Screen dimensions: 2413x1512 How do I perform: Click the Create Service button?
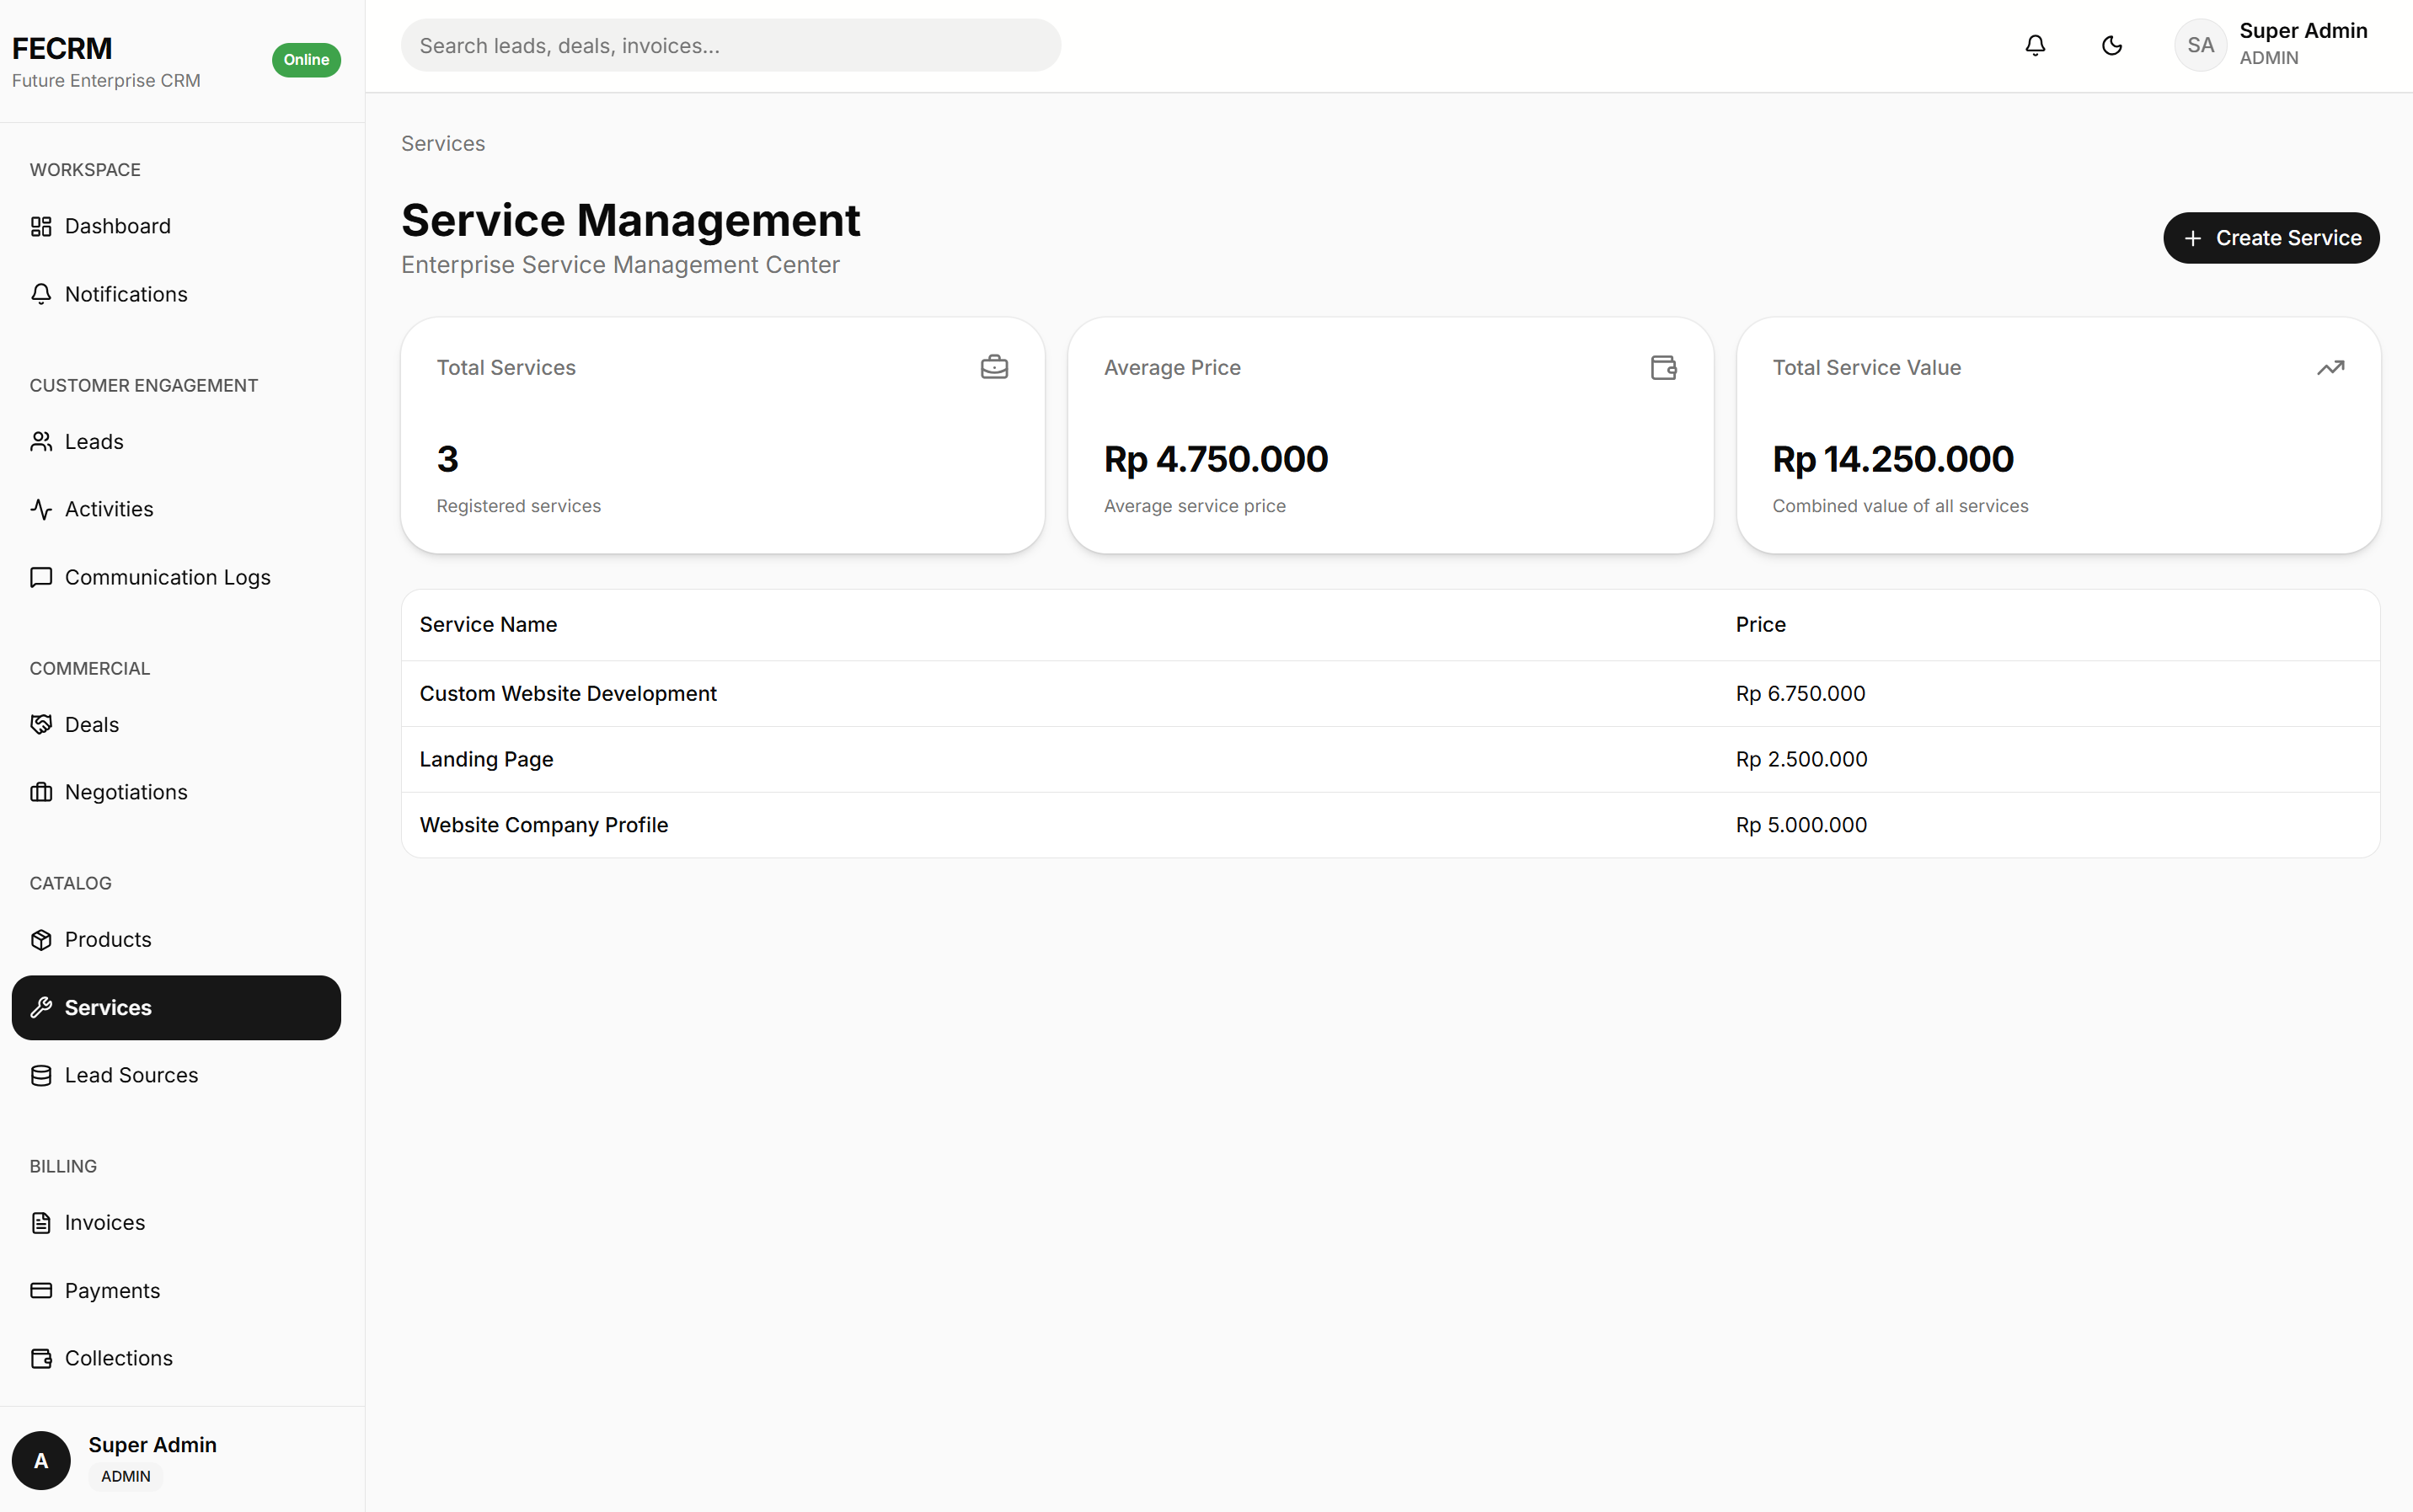[2271, 238]
